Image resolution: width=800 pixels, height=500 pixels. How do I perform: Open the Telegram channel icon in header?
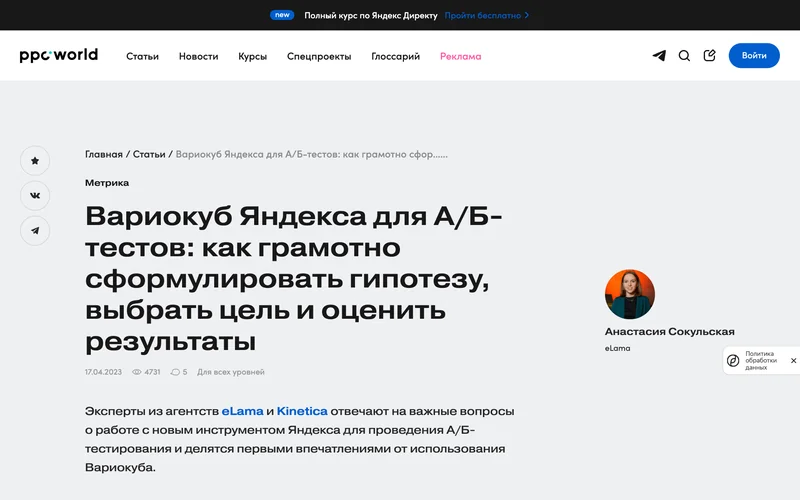[x=659, y=56]
